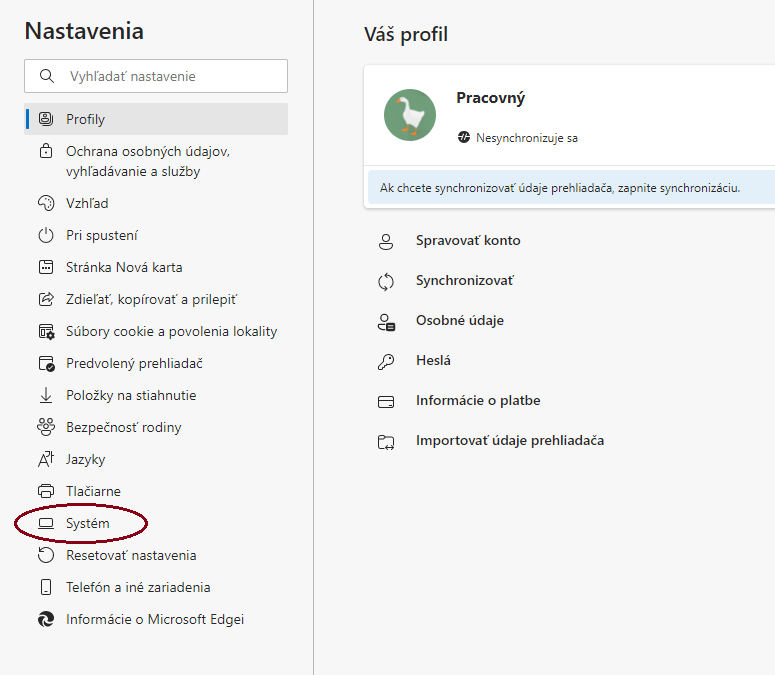Open the goose profile avatar picture
The image size is (775, 675).
pos(410,115)
